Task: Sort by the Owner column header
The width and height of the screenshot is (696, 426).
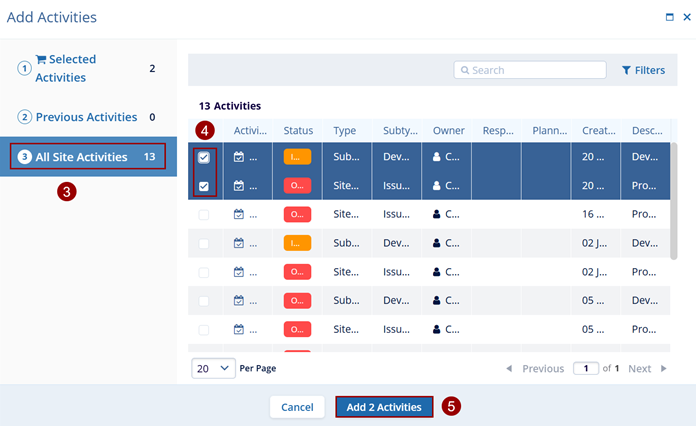Action: (448, 130)
